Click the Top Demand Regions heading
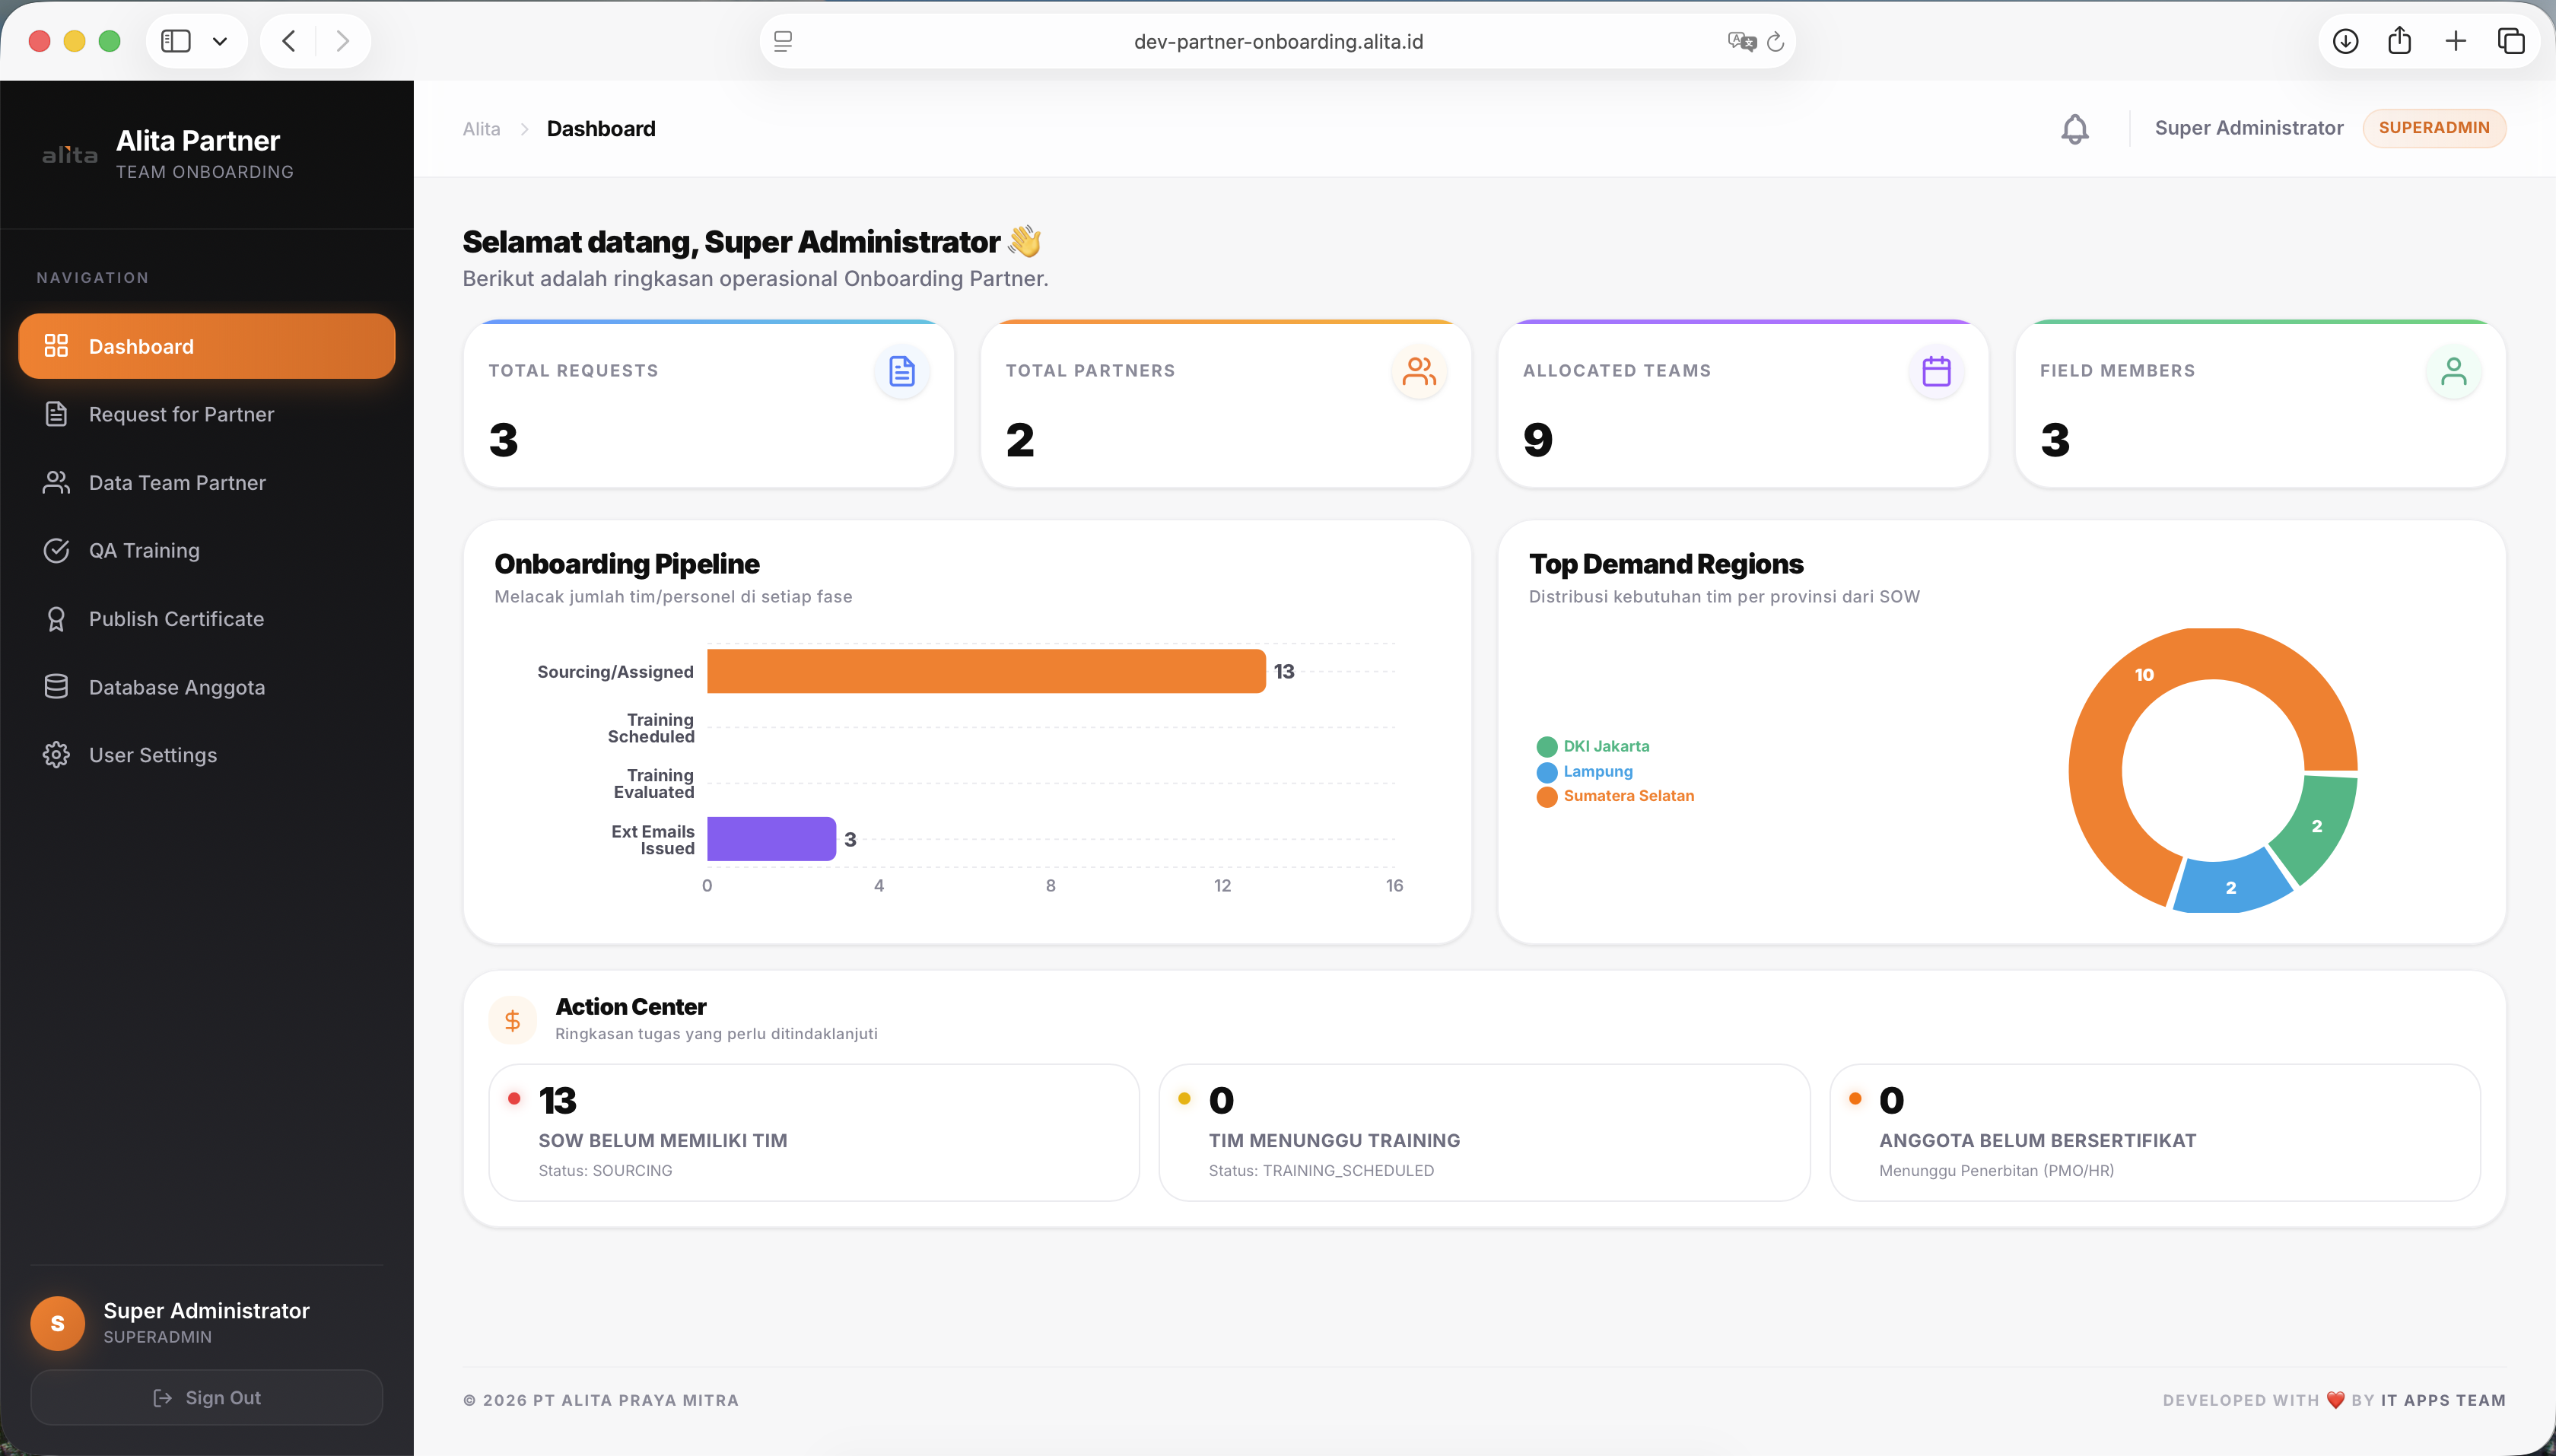 (1666, 564)
